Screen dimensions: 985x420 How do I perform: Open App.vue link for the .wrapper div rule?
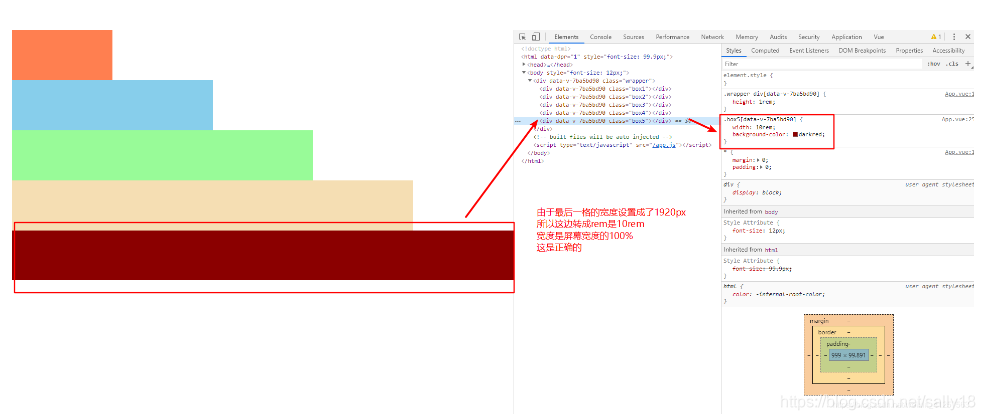pyautogui.click(x=959, y=94)
